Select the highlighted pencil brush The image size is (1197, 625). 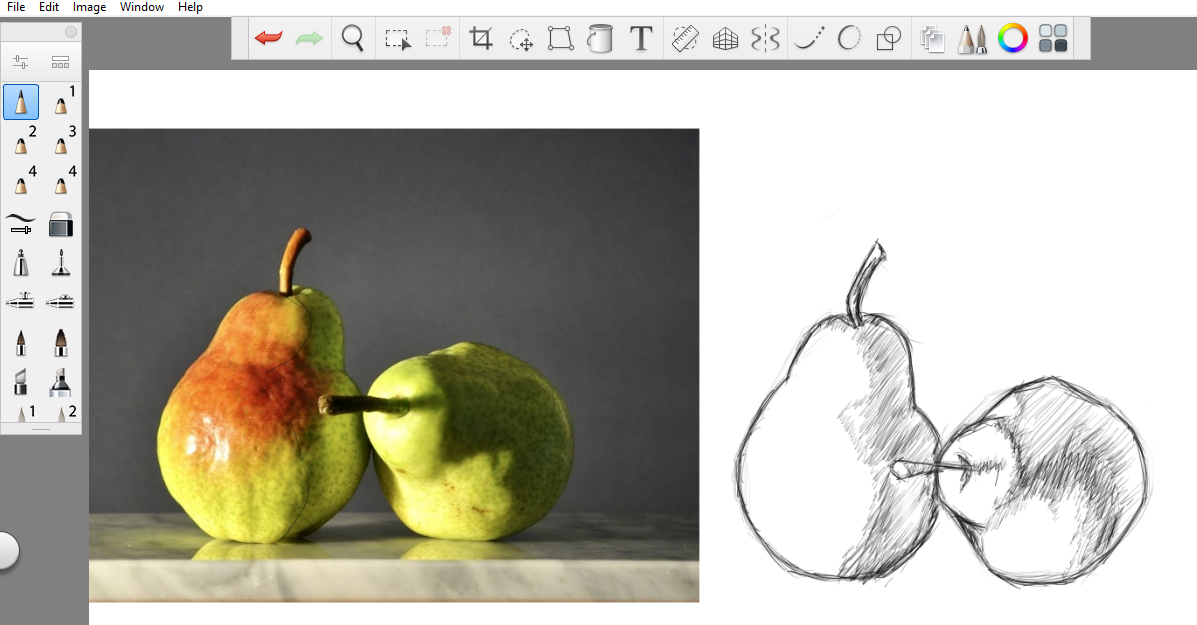pyautogui.click(x=21, y=101)
